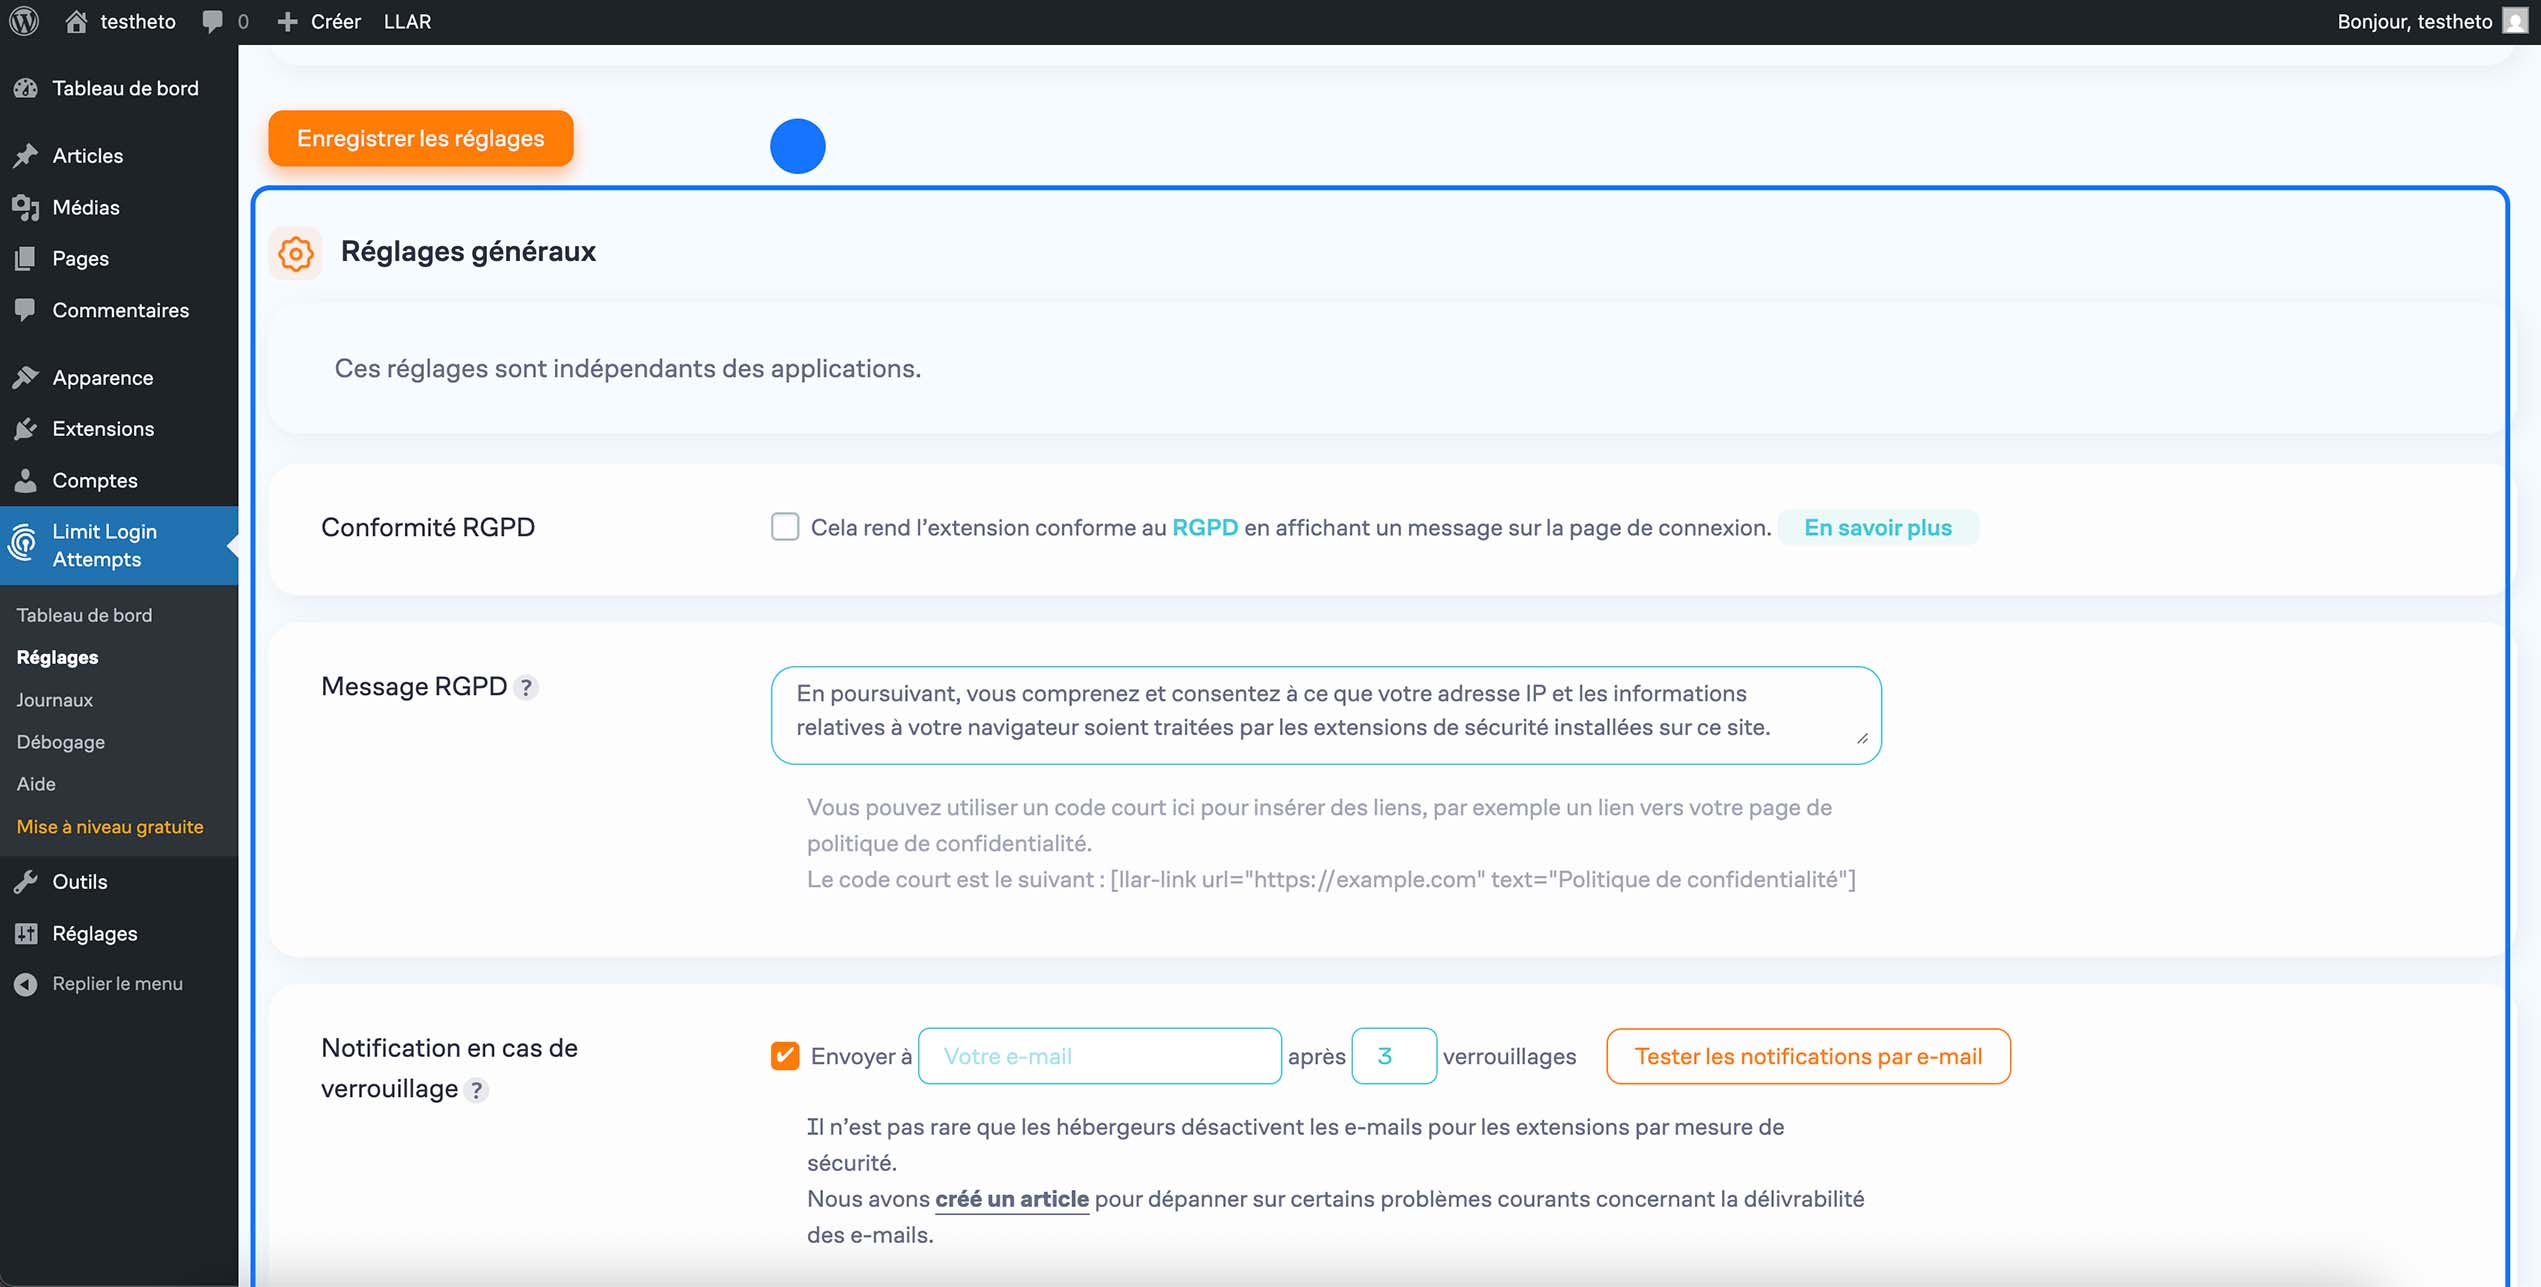
Task: Select Journaux in the plugin submenu
Action: click(x=54, y=699)
